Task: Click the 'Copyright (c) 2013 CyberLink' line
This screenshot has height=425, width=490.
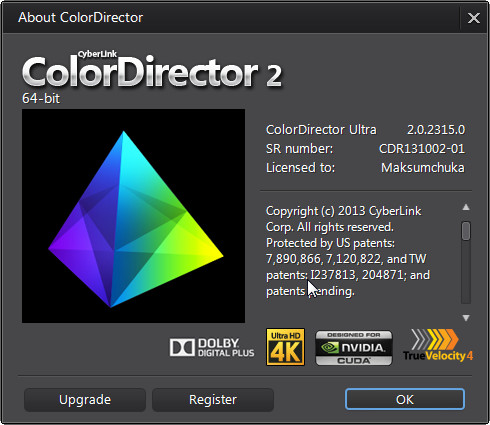Action: (344, 211)
